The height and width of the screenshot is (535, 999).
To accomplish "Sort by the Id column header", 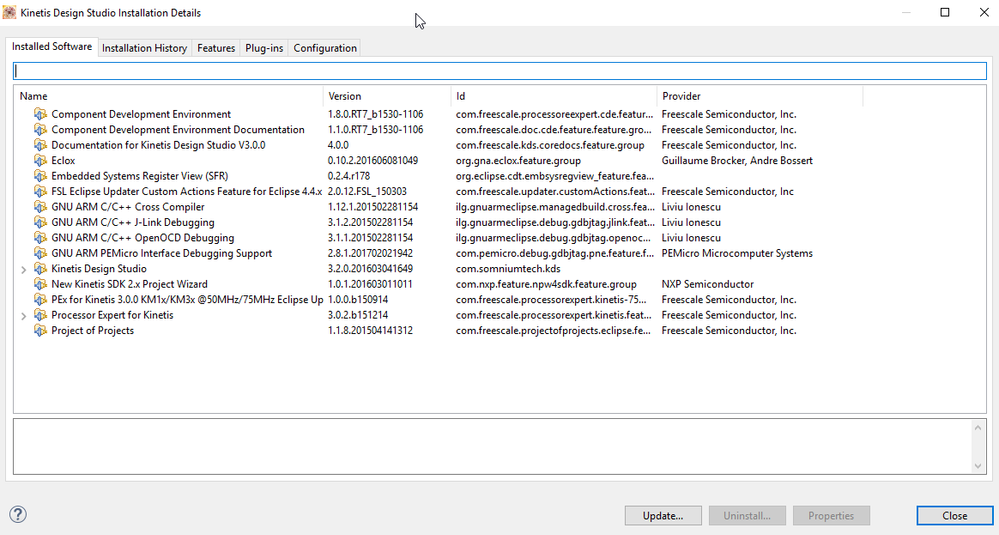I will 554,96.
